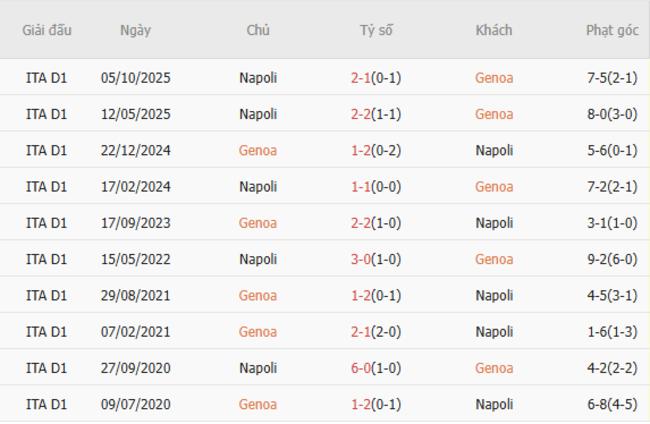The height and width of the screenshot is (424, 650).
Task: Select the "Tỷ số" column header
Action: tap(377, 30)
